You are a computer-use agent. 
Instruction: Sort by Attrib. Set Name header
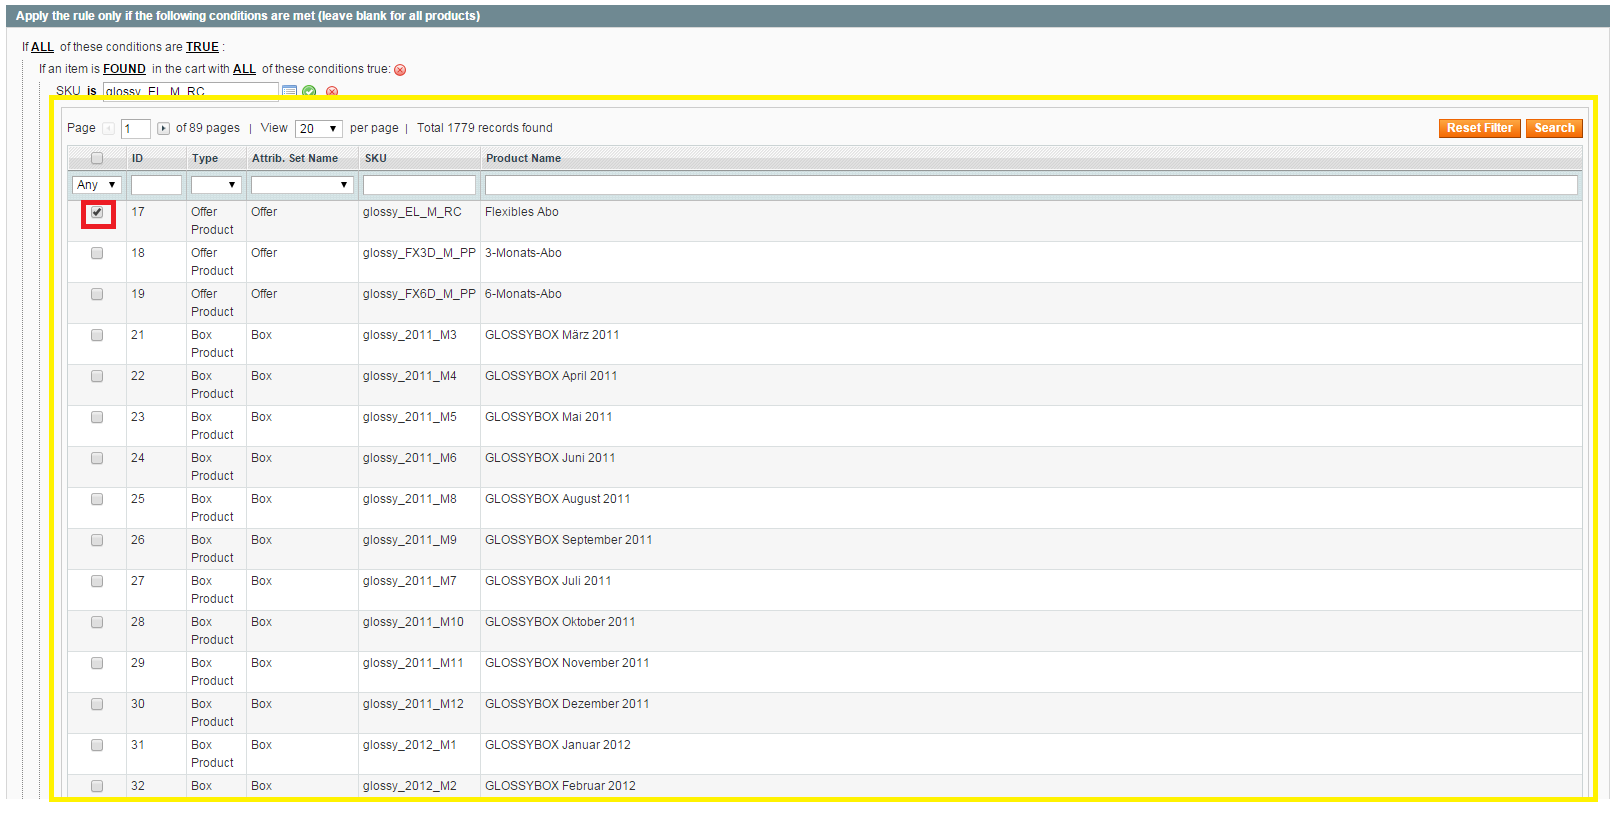[295, 158]
